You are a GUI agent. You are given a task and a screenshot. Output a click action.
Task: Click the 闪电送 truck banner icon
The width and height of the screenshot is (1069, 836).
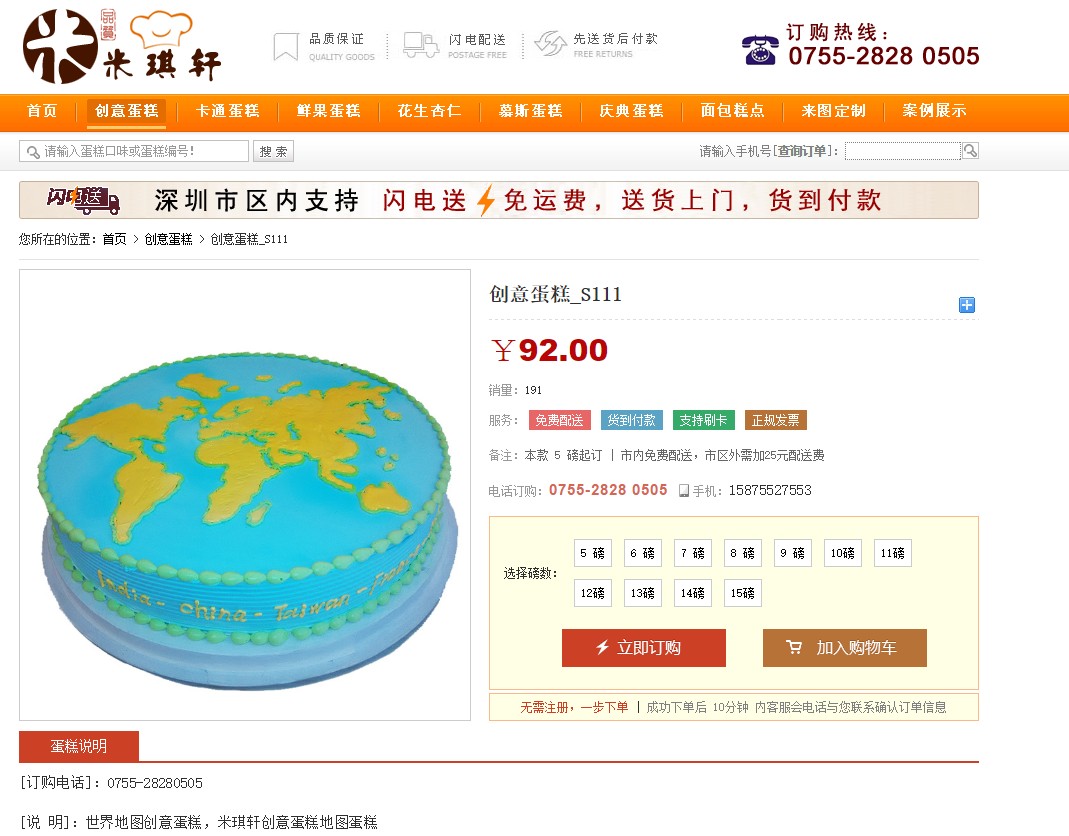pyautogui.click(x=83, y=200)
